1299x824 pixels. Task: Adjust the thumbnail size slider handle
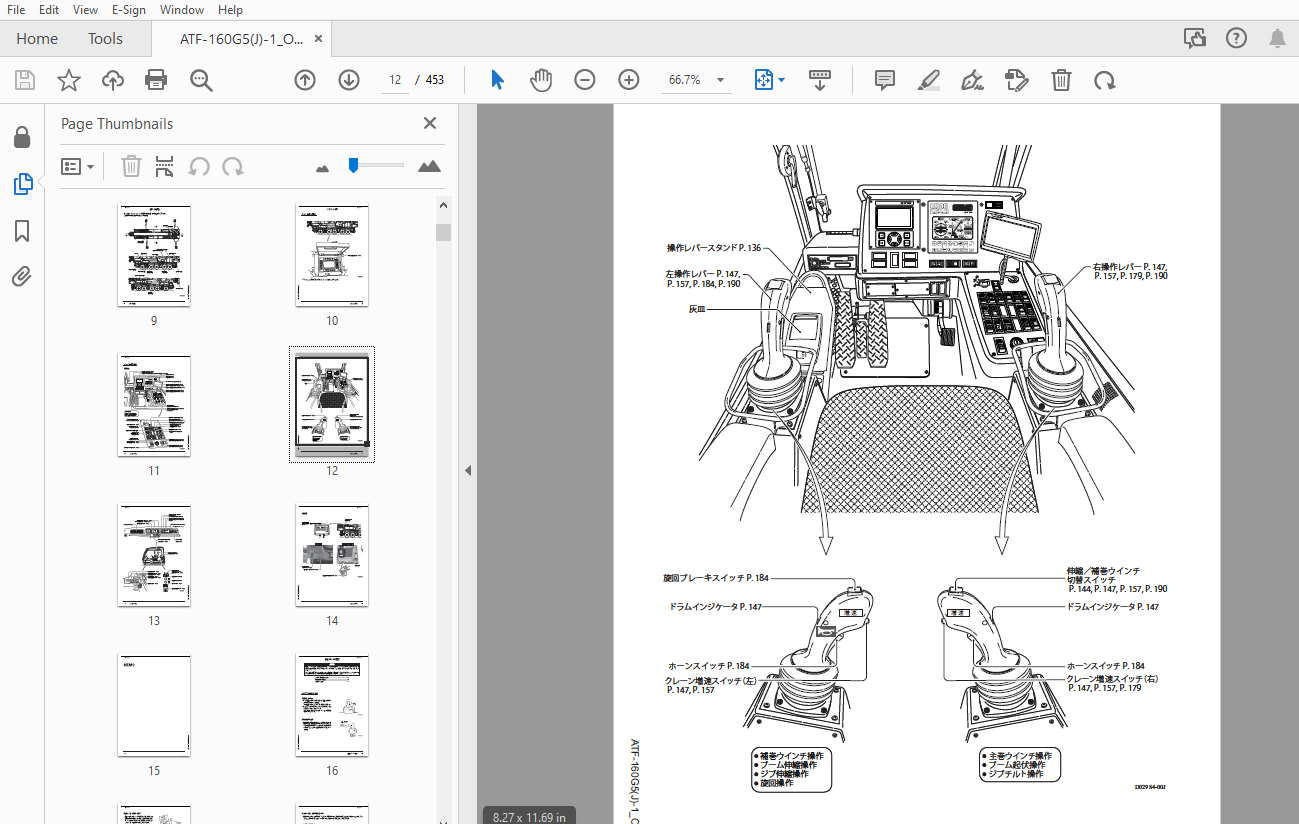click(353, 165)
